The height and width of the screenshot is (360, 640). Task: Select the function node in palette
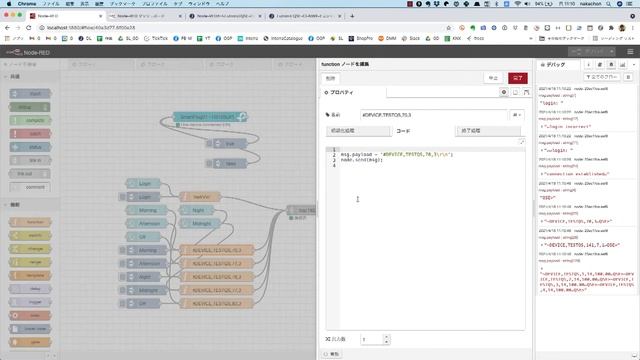click(x=30, y=222)
